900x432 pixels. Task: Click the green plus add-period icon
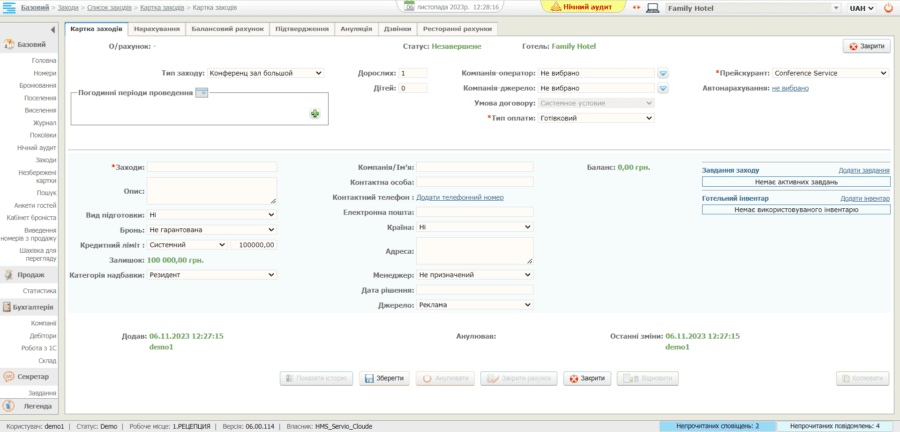pos(315,115)
